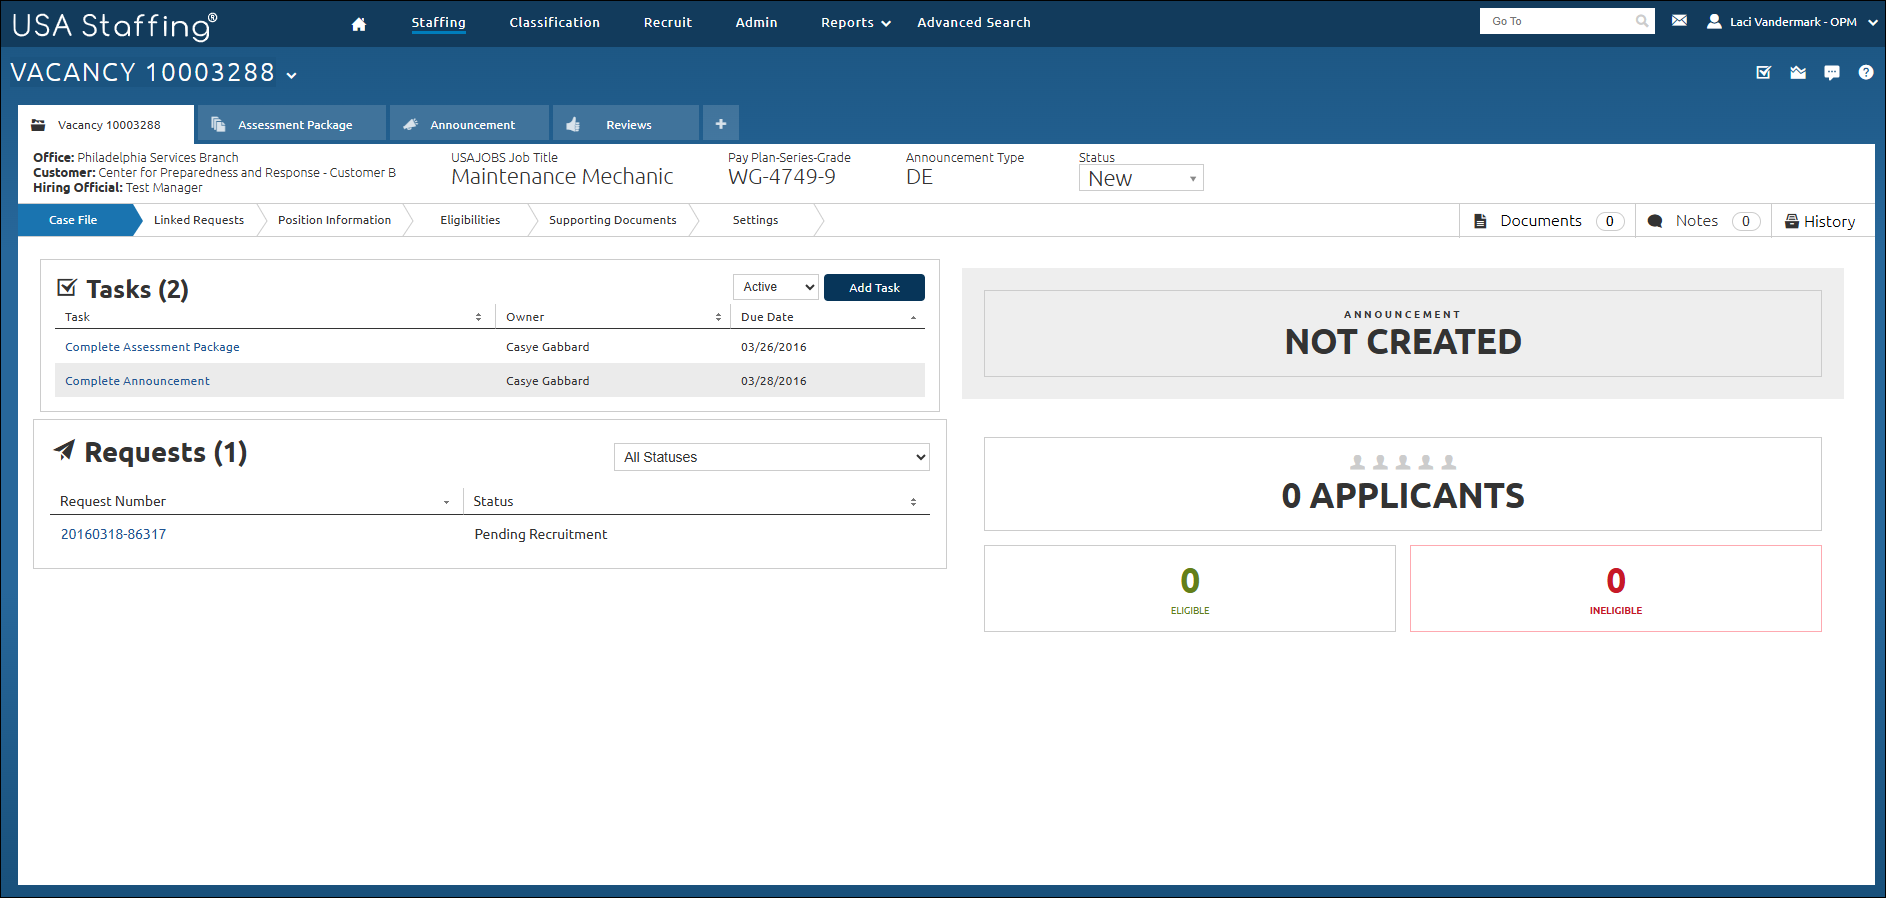1886x898 pixels.
Task: Click the plus icon to add tab
Action: coord(720,124)
